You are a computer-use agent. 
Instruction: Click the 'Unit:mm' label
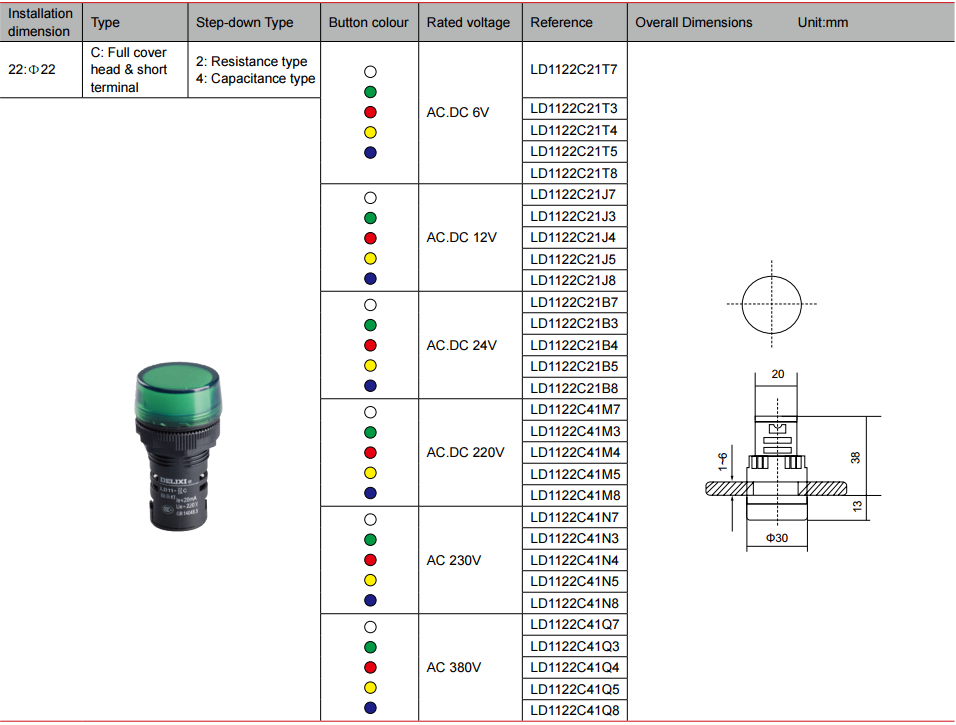pos(822,23)
